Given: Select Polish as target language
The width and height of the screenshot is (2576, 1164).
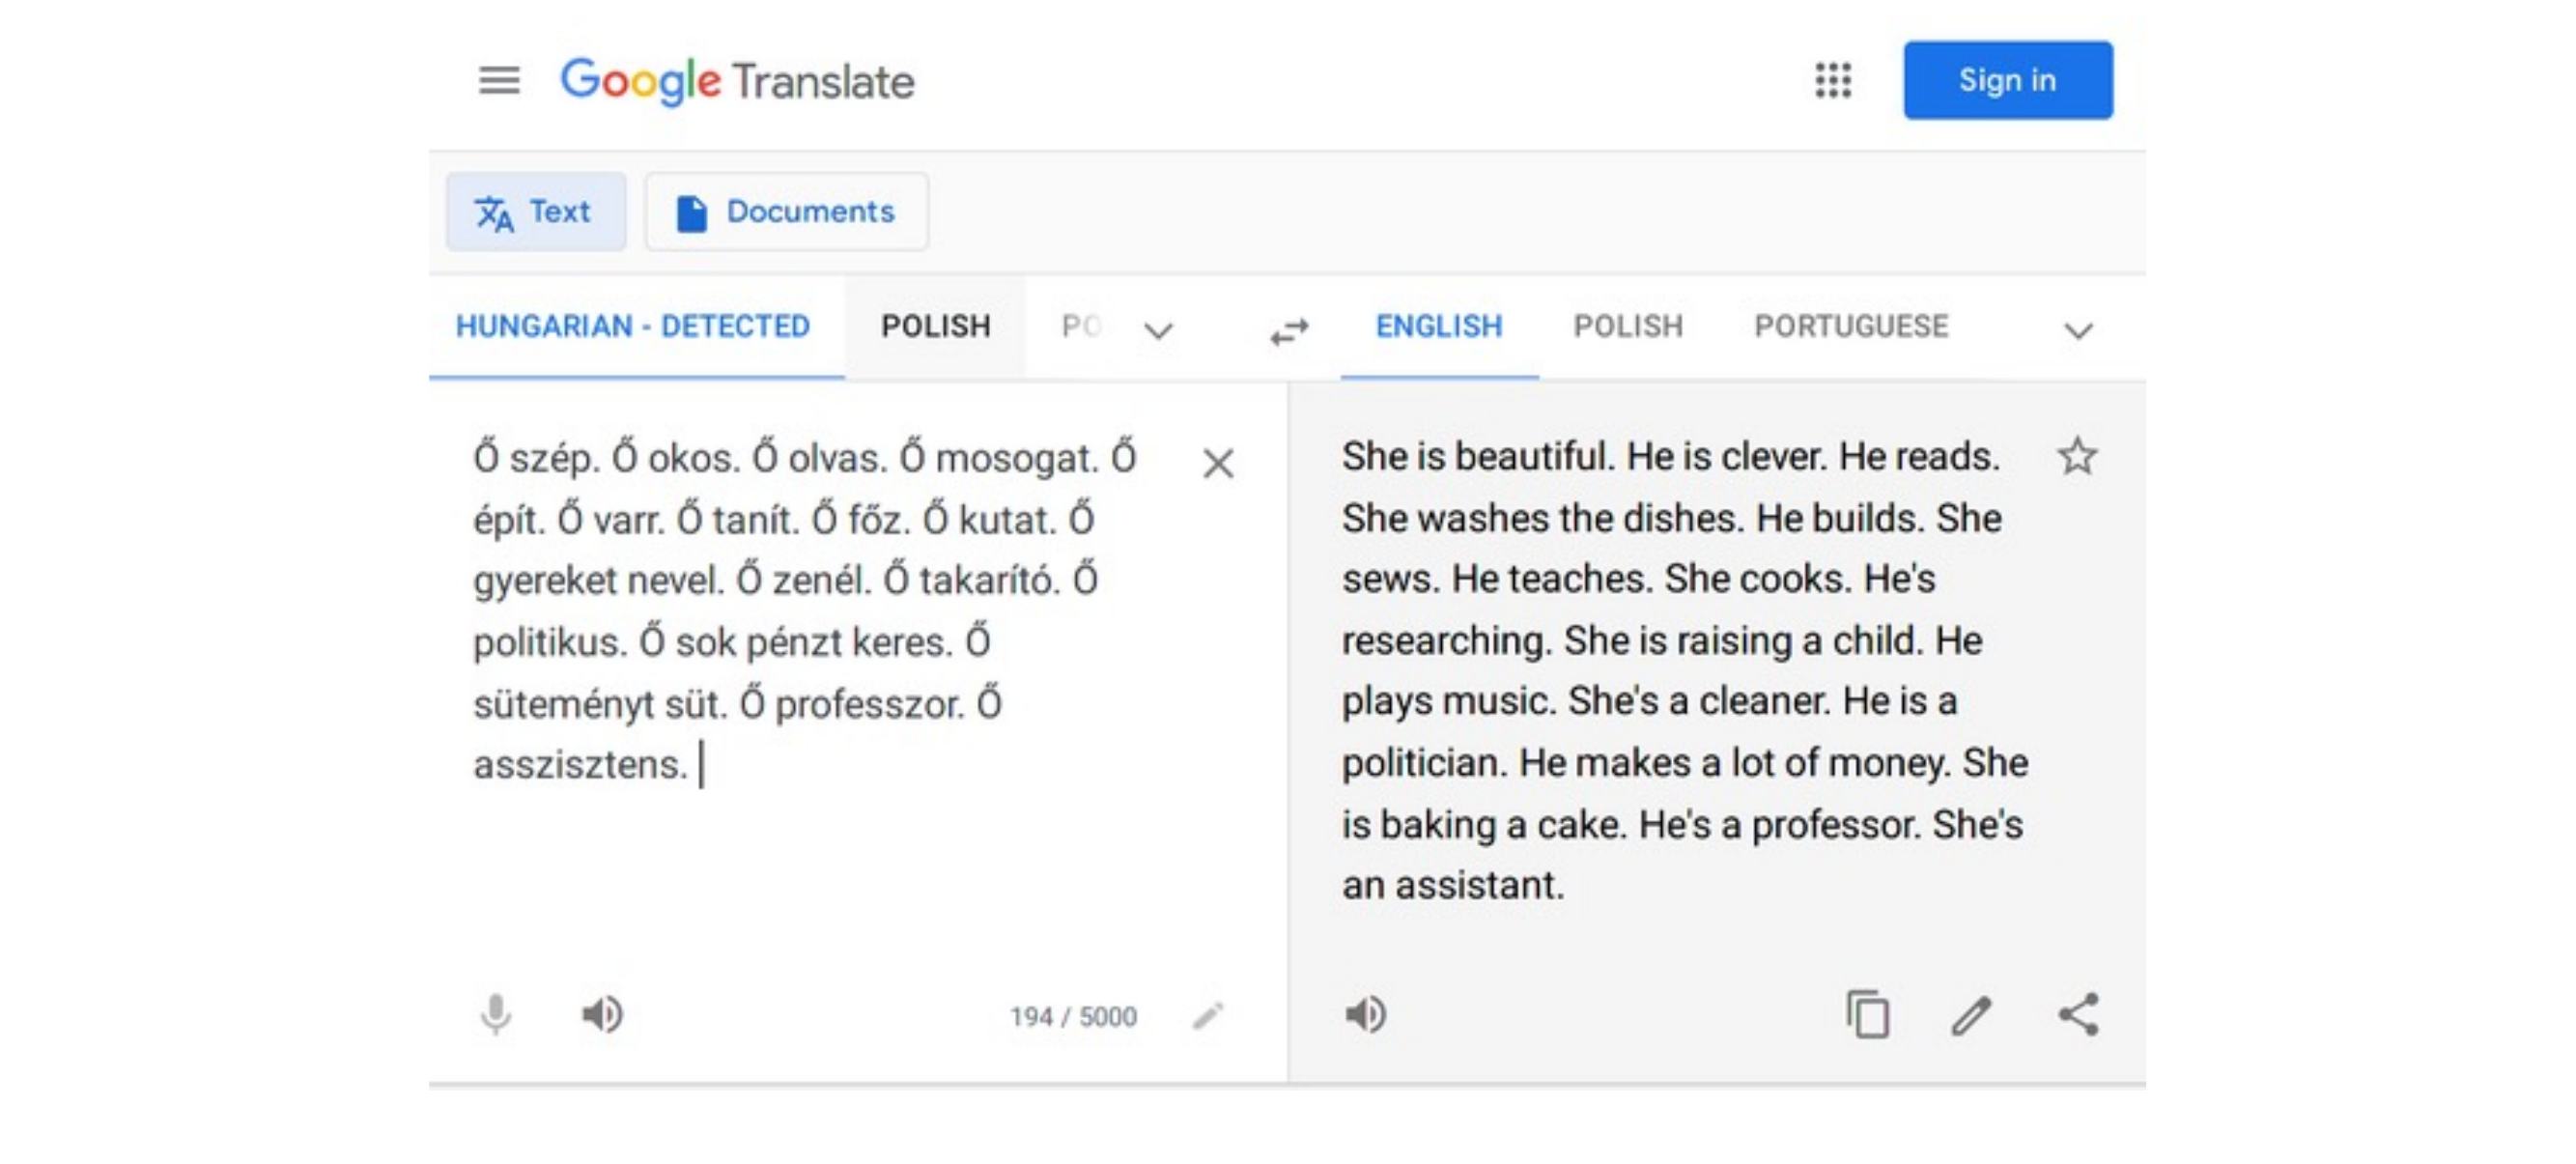Looking at the screenshot, I should click(1627, 326).
